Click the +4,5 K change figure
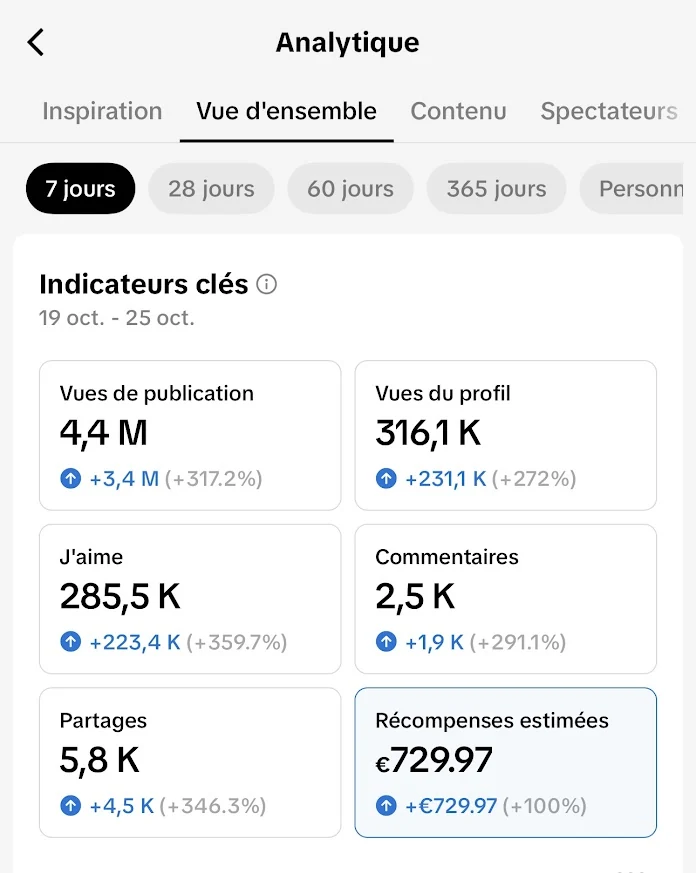The image size is (696, 873). pyautogui.click(x=121, y=806)
